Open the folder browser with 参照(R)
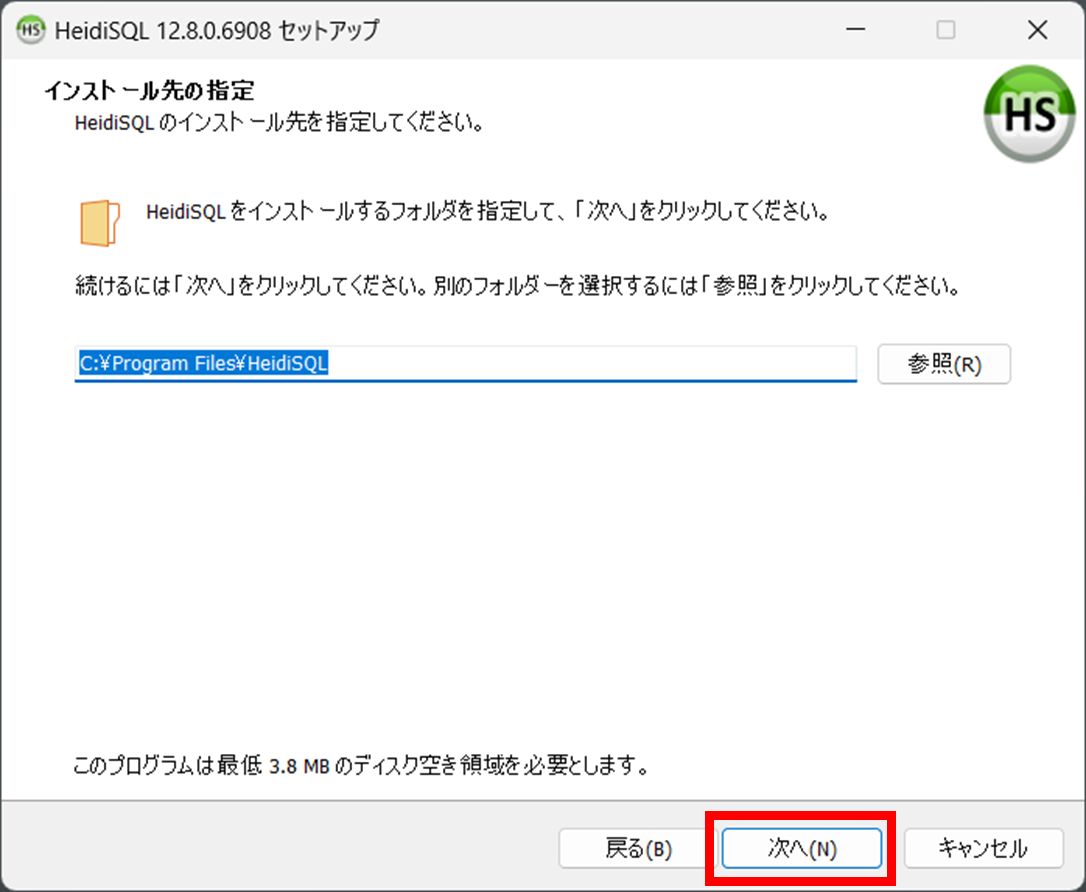 [x=943, y=364]
